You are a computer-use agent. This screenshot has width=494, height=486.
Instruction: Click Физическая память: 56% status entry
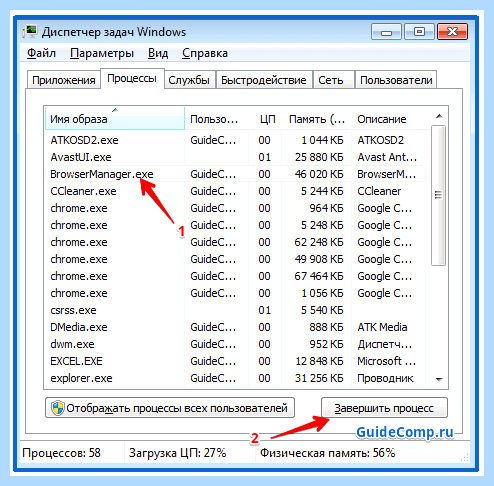tap(328, 453)
